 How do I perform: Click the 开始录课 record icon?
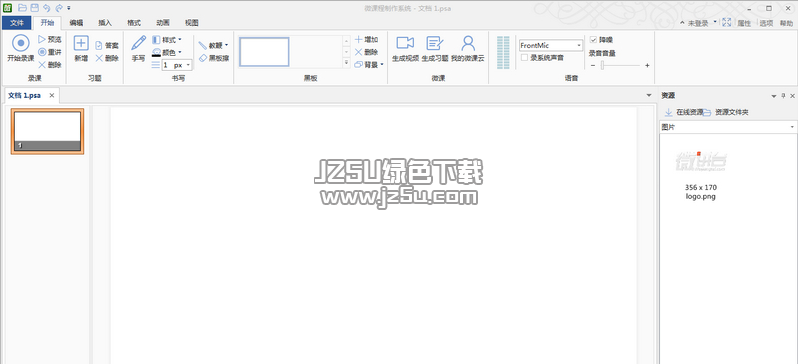(20, 43)
